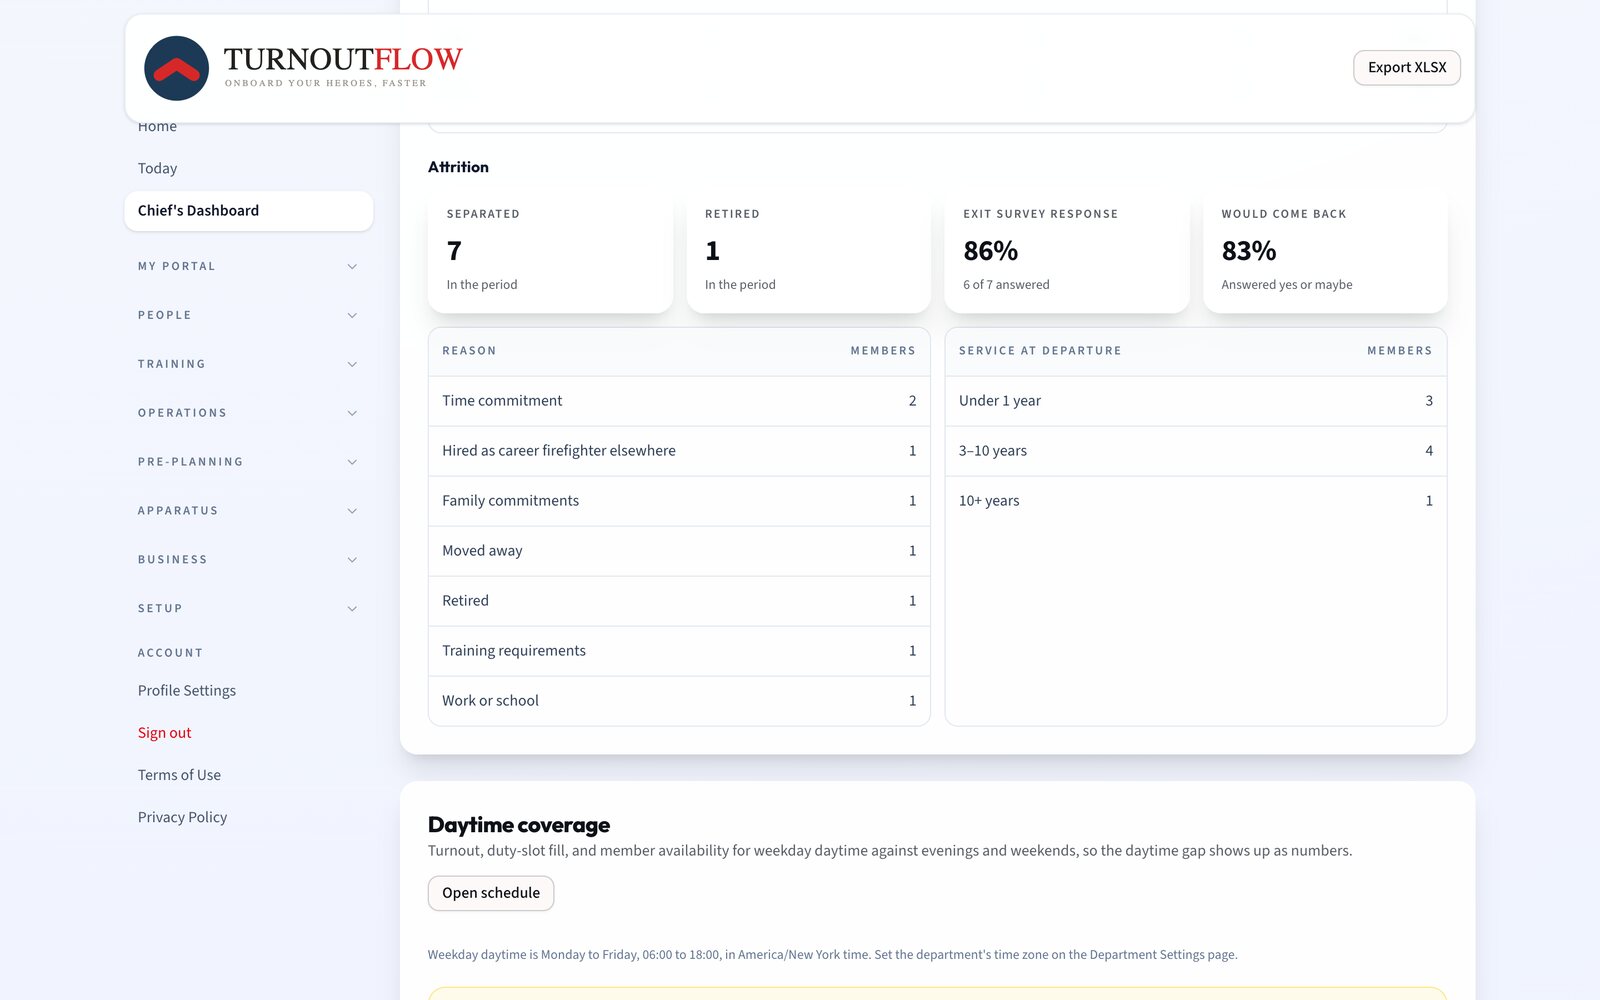
Task: Select Chief's Dashboard in sidebar
Action: tap(248, 211)
